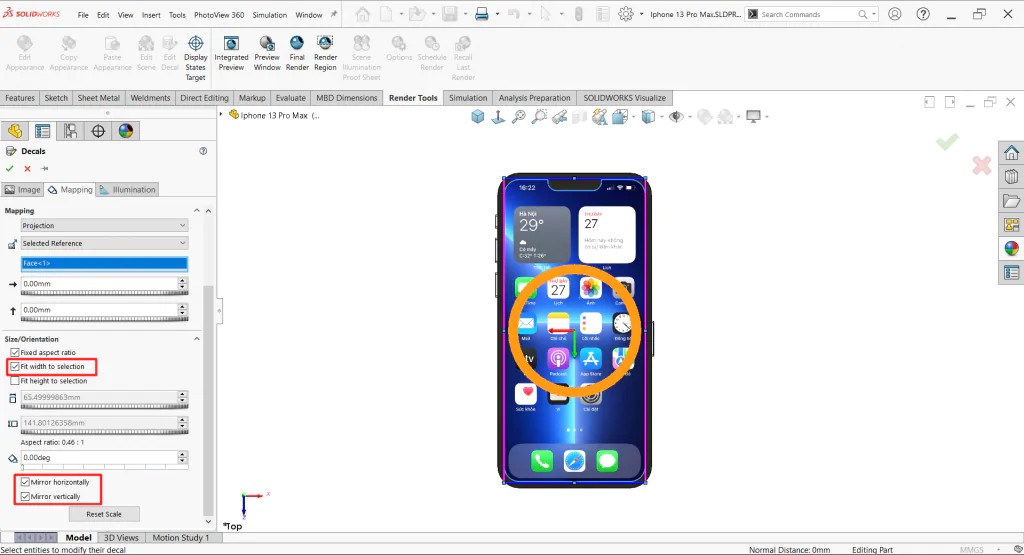The width and height of the screenshot is (1024, 555).
Task: Open the decal Image tab
Action: (23, 189)
